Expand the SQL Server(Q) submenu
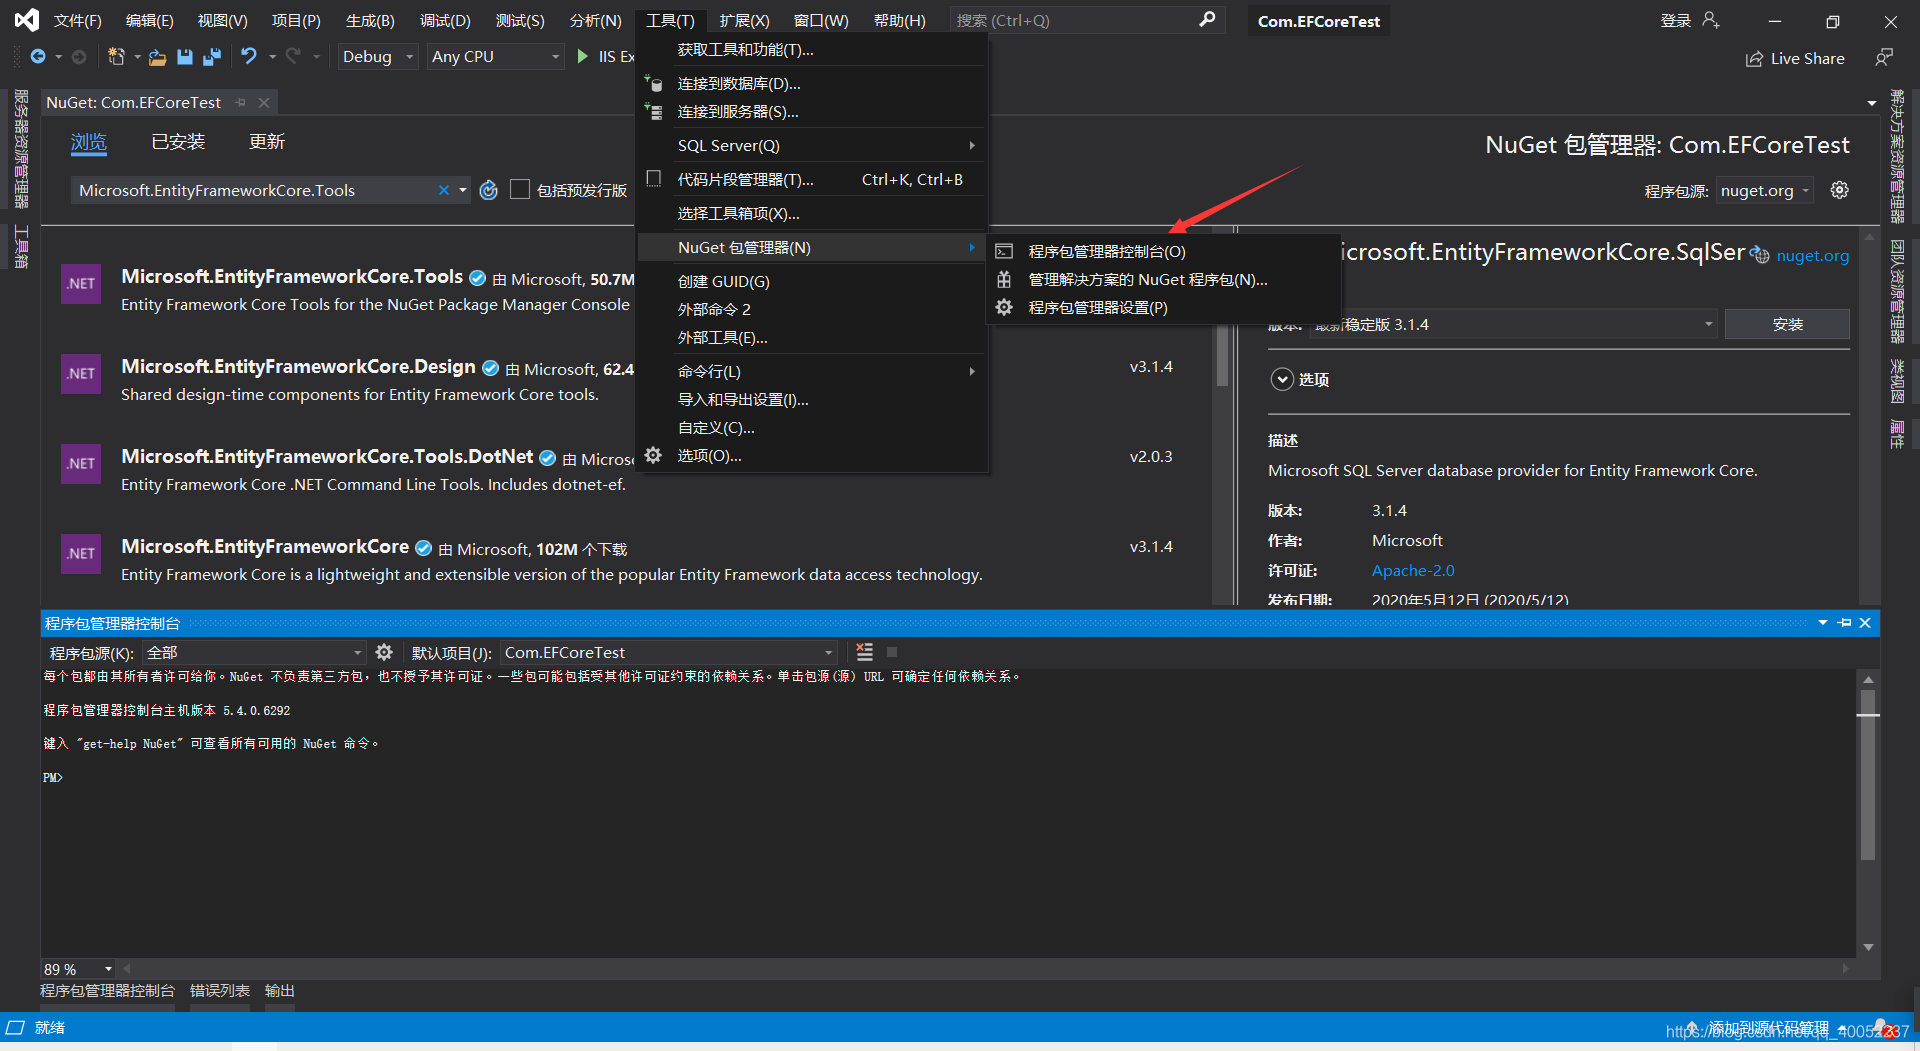The width and height of the screenshot is (1920, 1051). [x=812, y=146]
